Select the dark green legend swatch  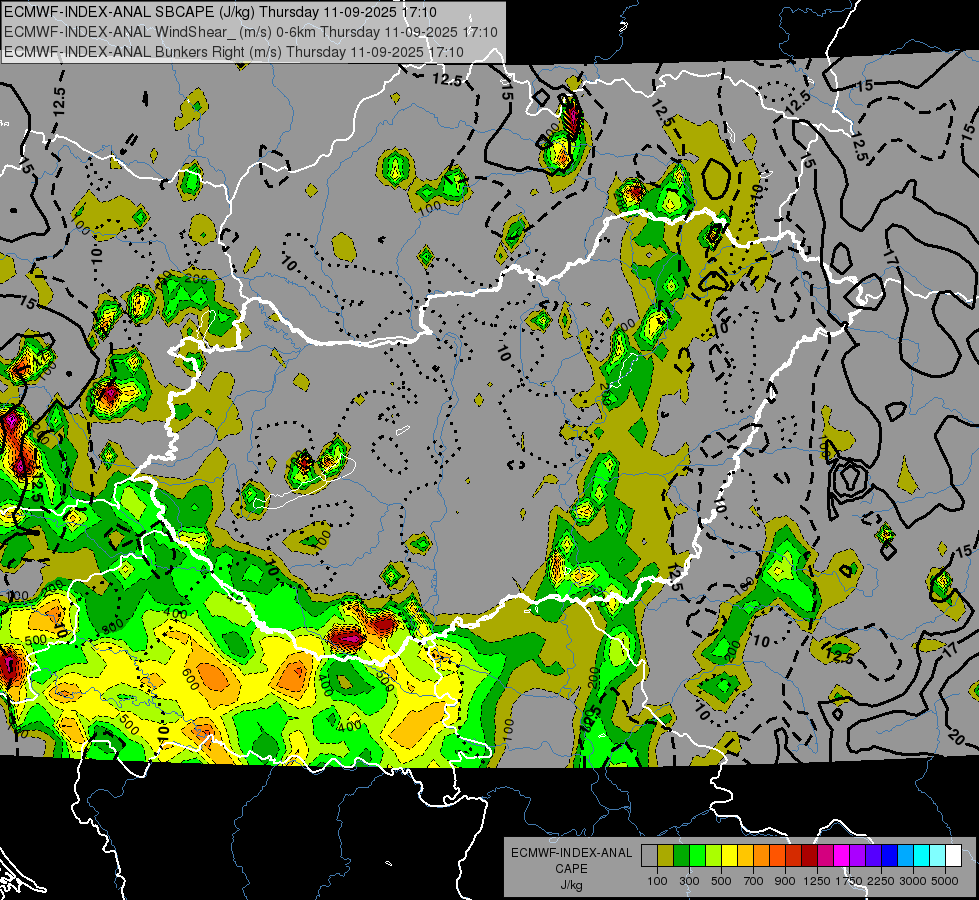pyautogui.click(x=681, y=855)
